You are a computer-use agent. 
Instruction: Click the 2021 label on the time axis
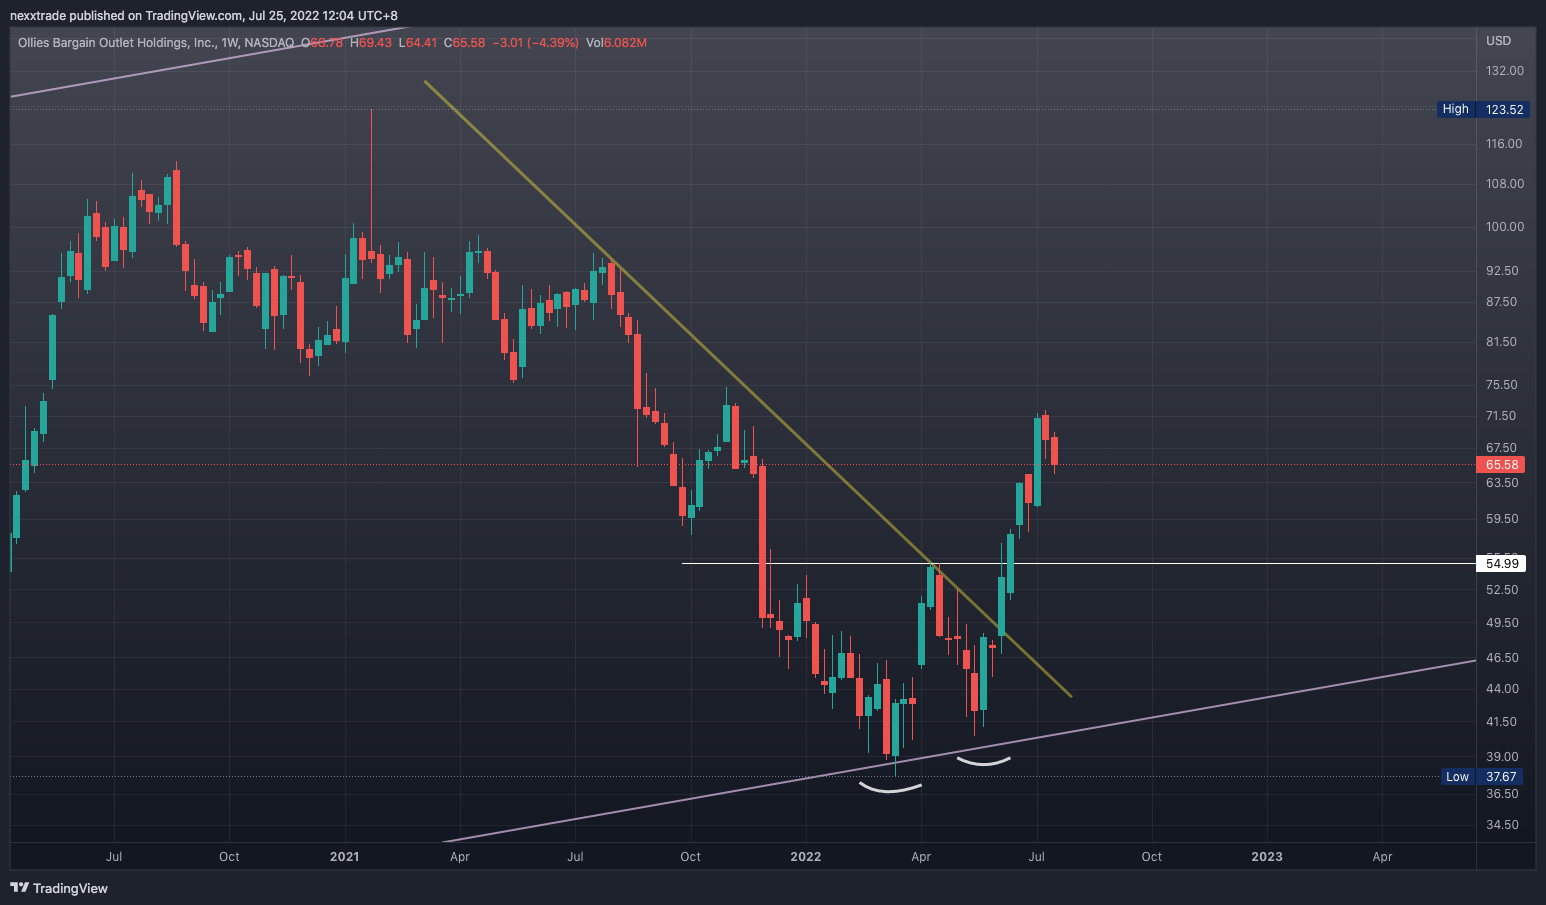[345, 857]
